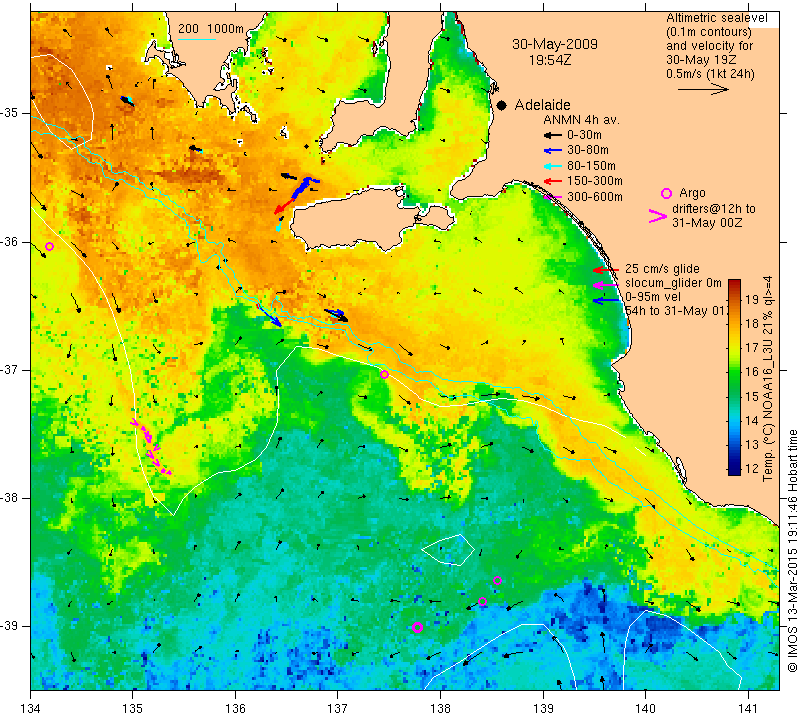Click the ANMN 4h av. legend heading
Viewport: 800px width, 720px height.
pos(581,120)
